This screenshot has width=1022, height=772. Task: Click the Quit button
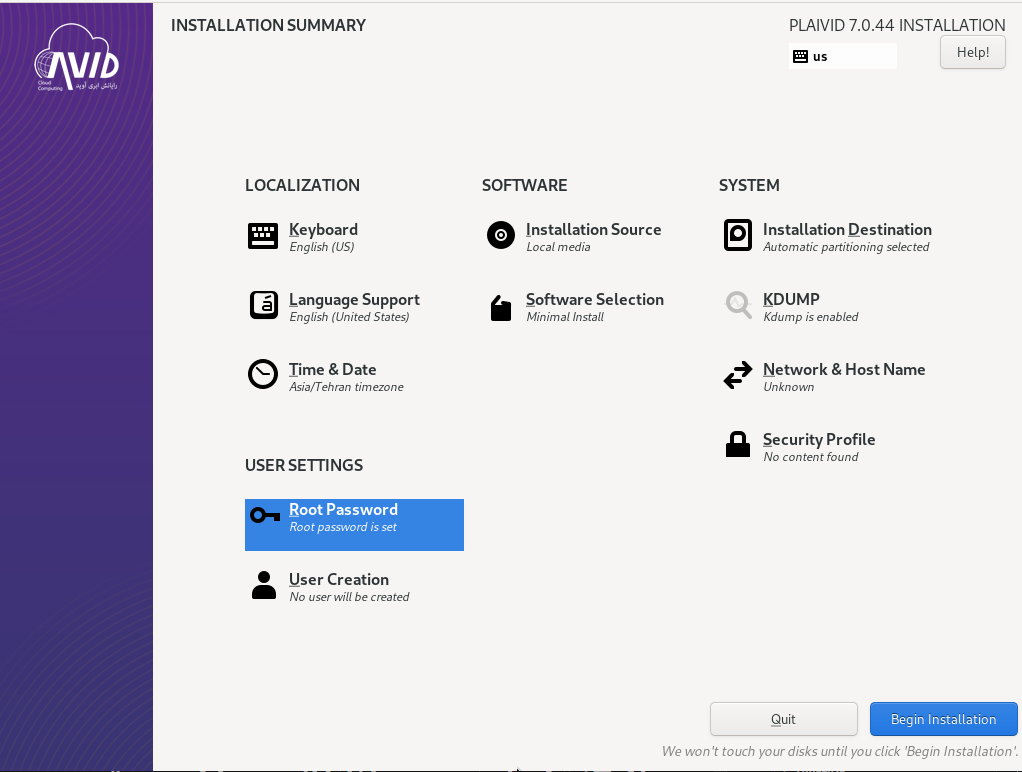783,719
